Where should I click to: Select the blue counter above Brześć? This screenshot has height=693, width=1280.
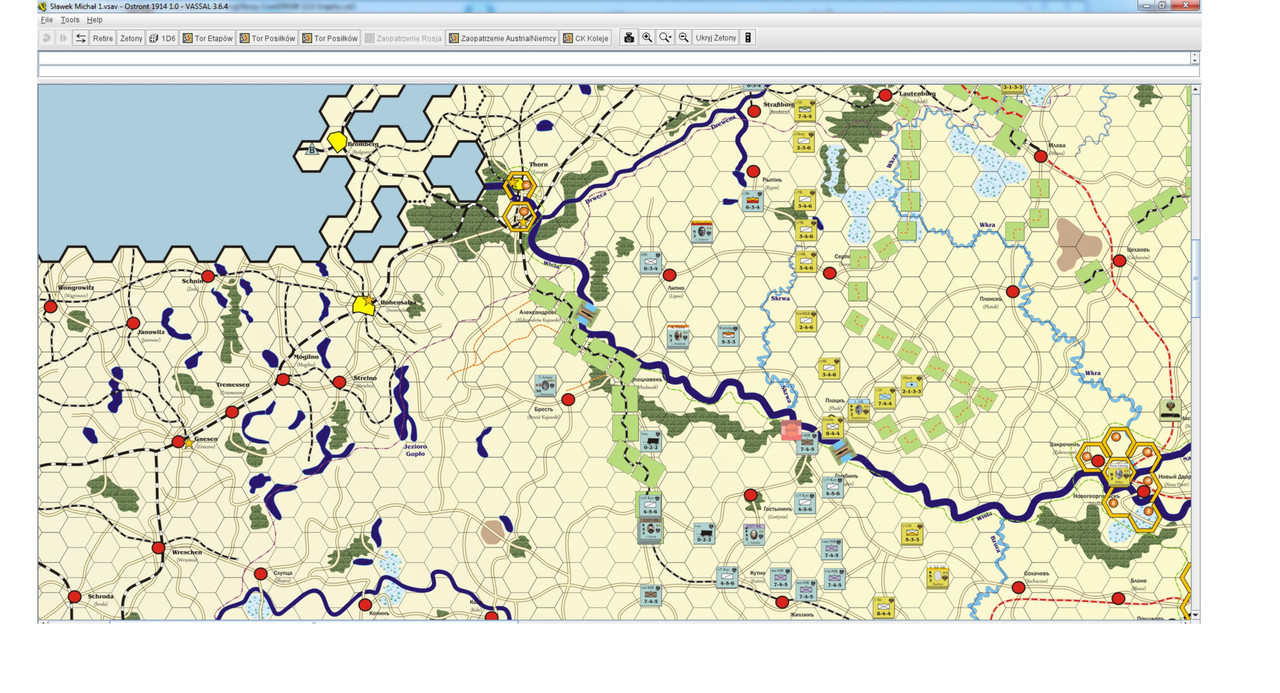pos(546,385)
